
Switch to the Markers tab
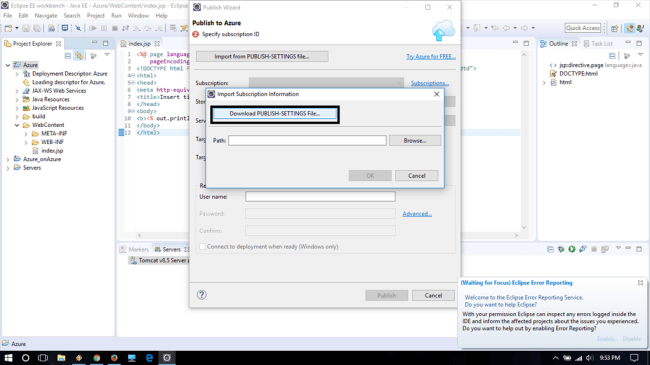coord(134,249)
